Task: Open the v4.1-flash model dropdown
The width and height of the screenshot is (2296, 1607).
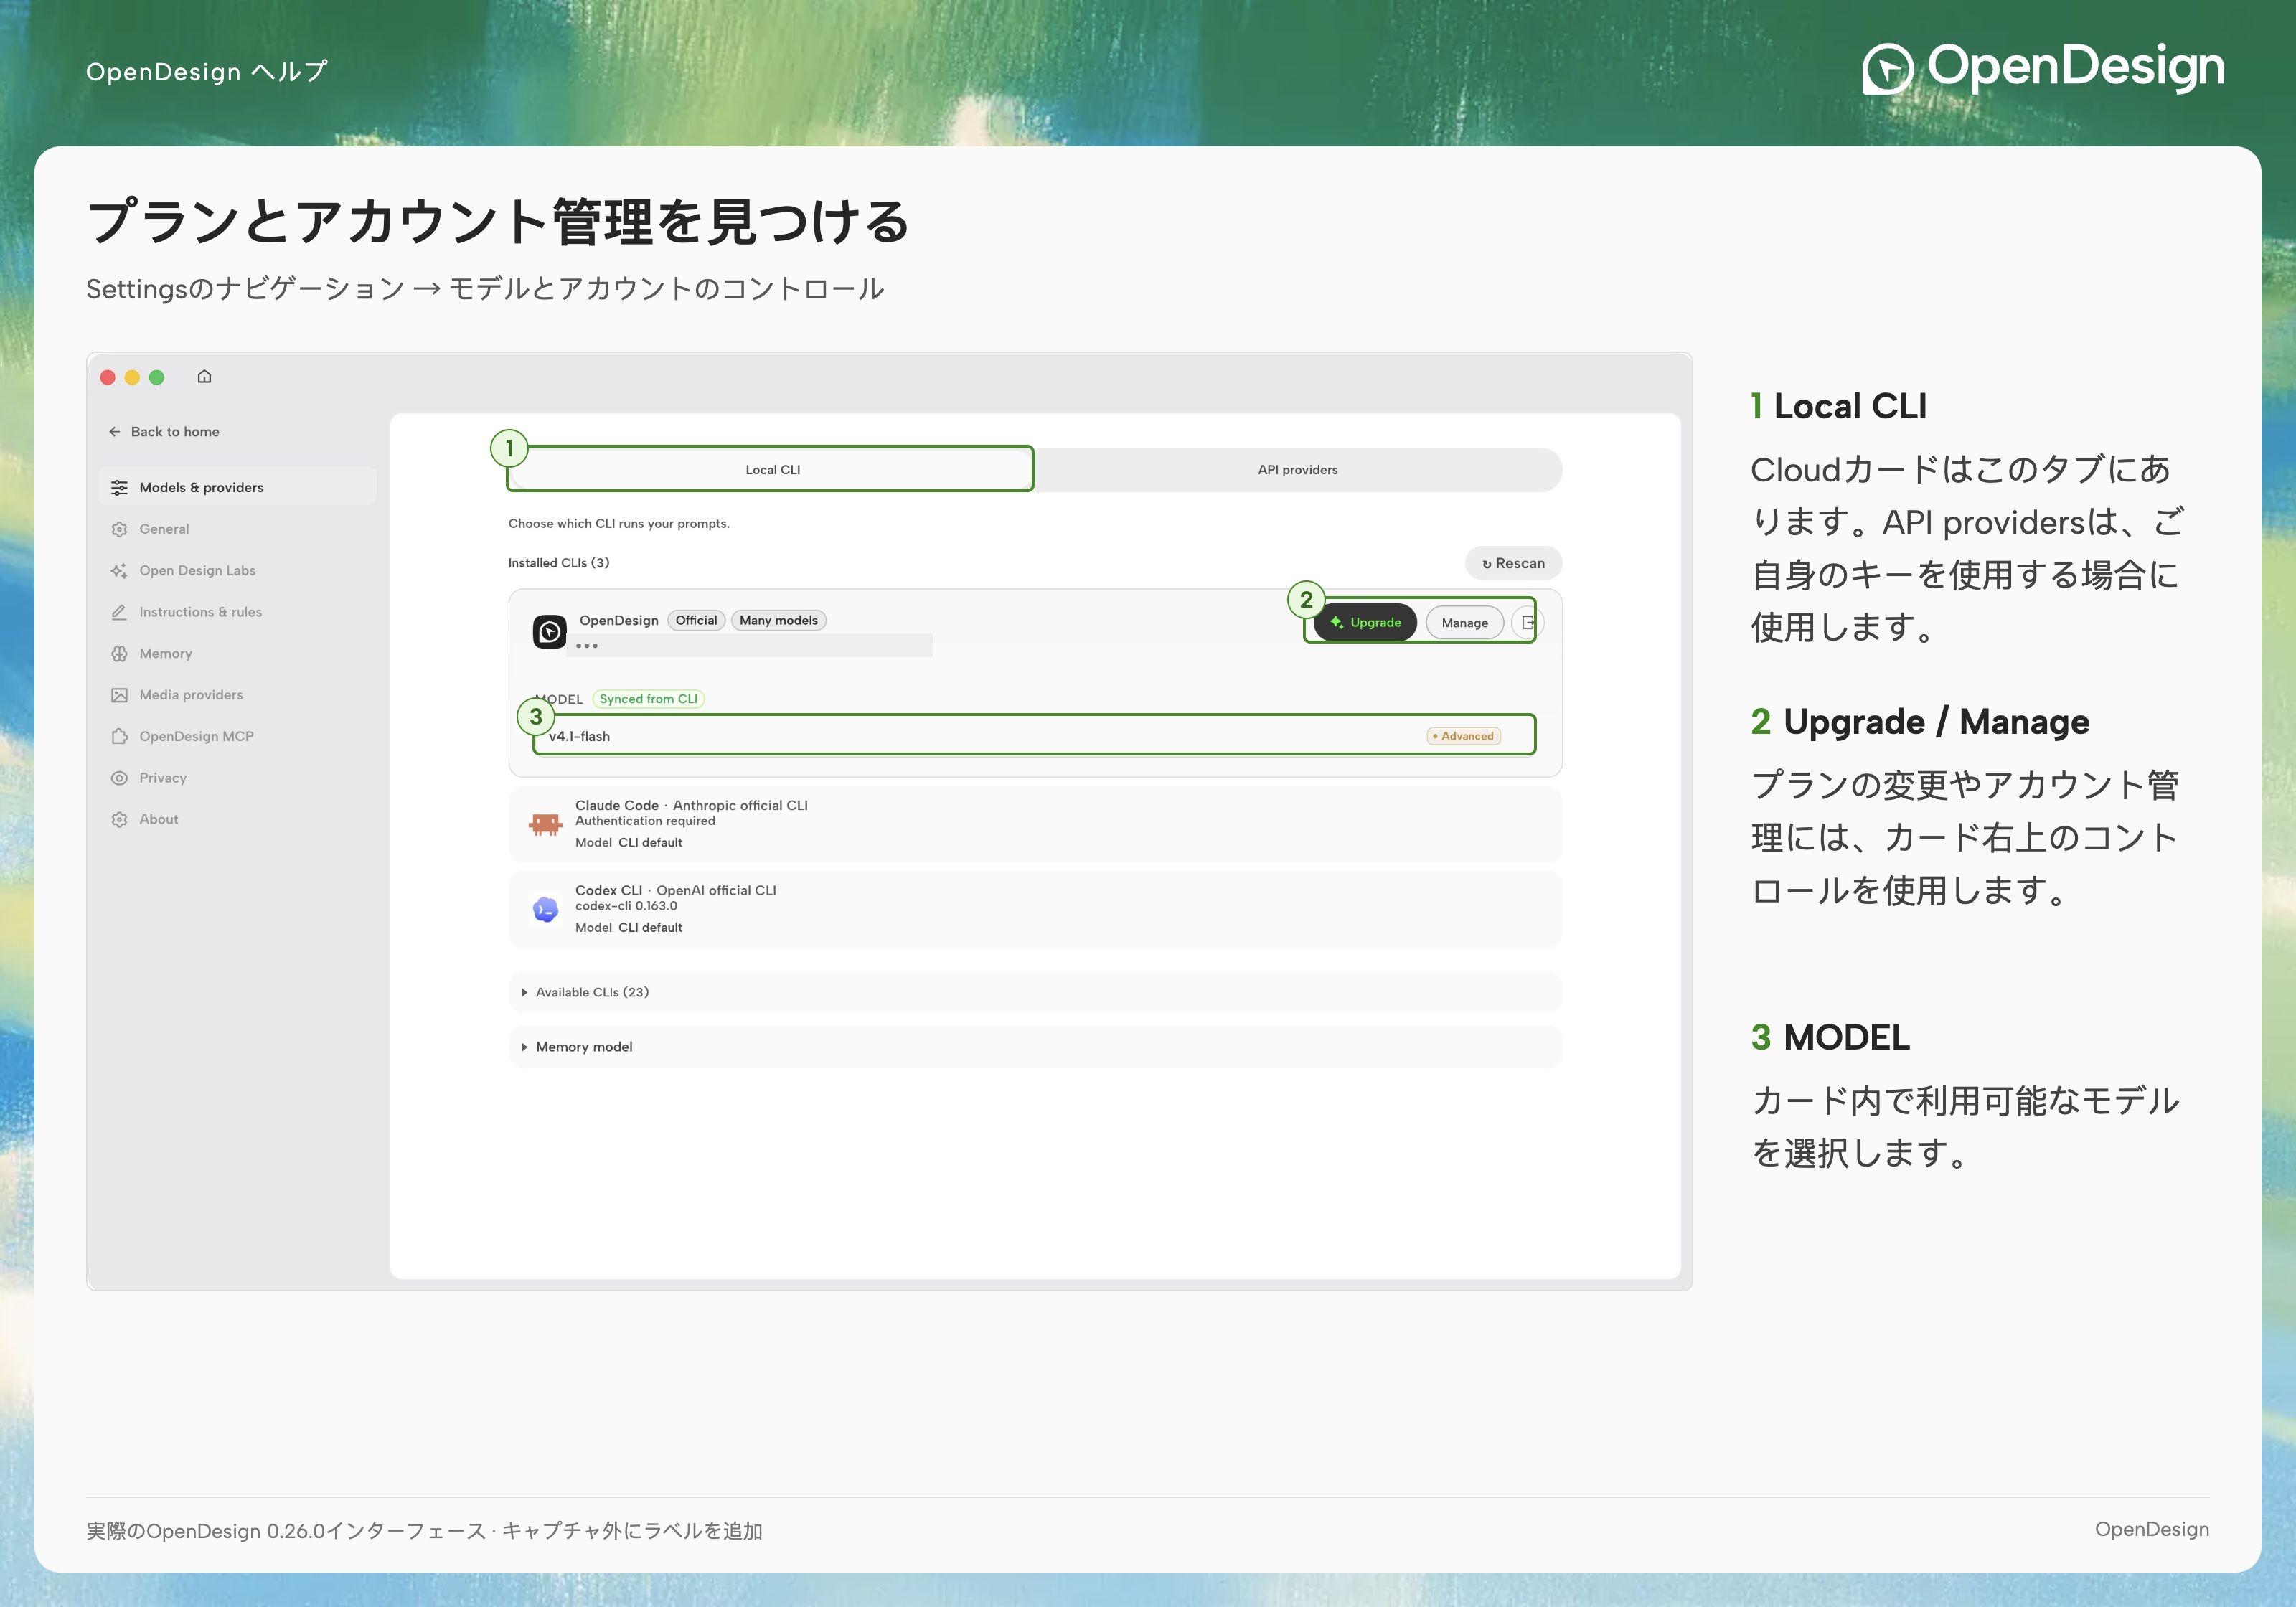Action: pos(1034,736)
